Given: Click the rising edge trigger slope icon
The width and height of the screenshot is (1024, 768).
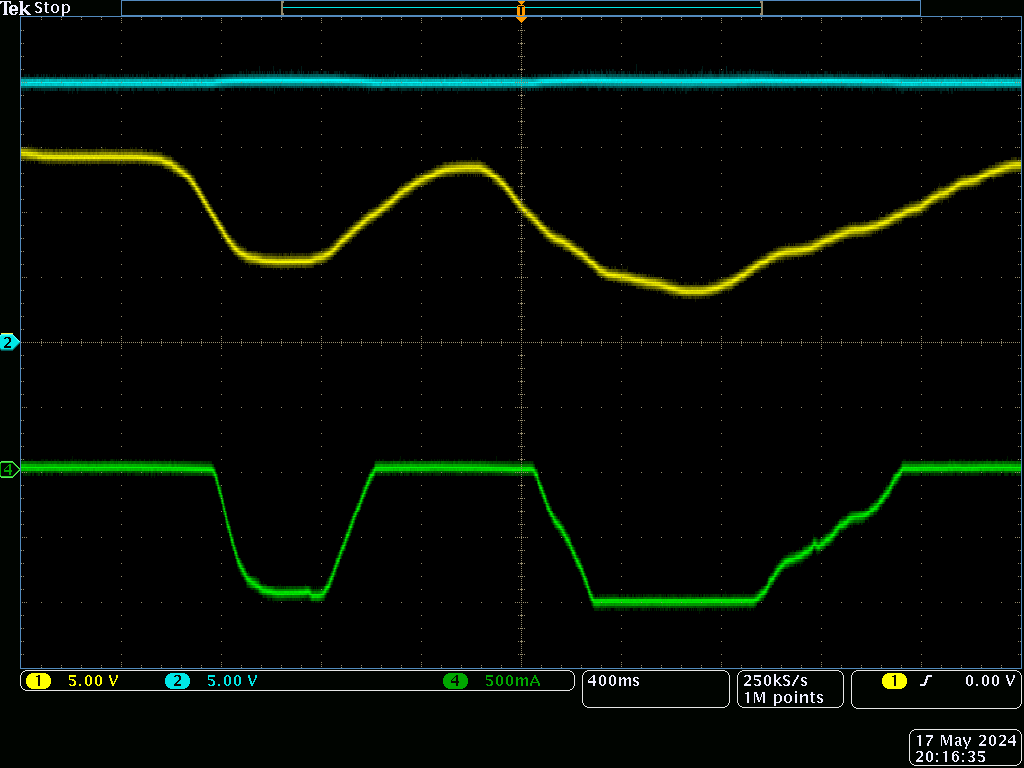Looking at the screenshot, I should (926, 682).
